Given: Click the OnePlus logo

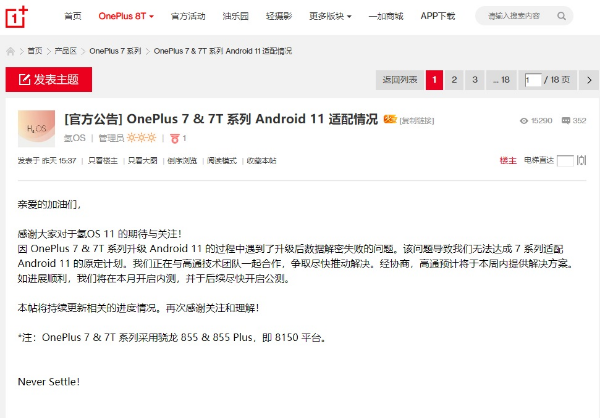Looking at the screenshot, I should click(16, 16).
